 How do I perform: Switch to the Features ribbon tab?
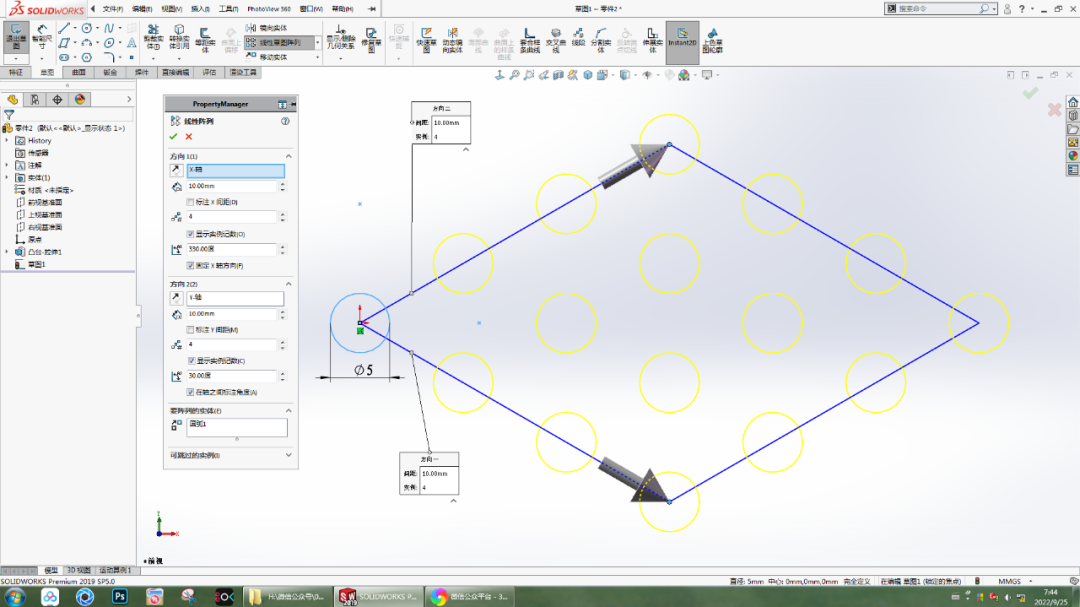point(17,73)
